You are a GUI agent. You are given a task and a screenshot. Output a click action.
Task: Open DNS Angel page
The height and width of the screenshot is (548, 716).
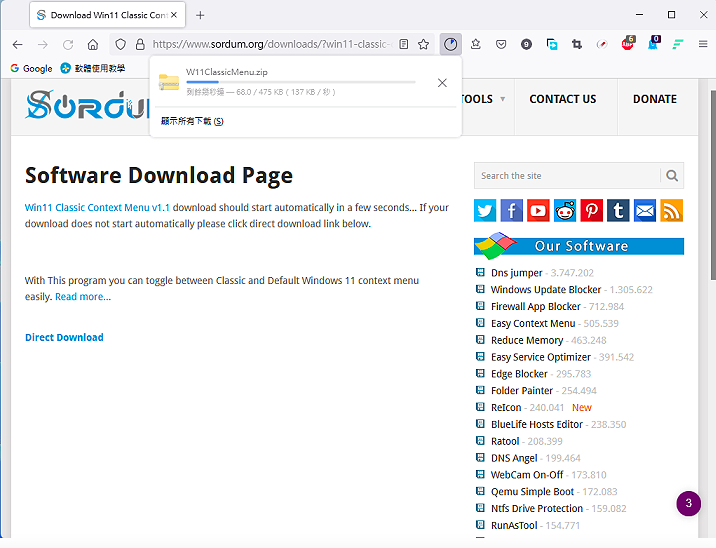click(514, 458)
